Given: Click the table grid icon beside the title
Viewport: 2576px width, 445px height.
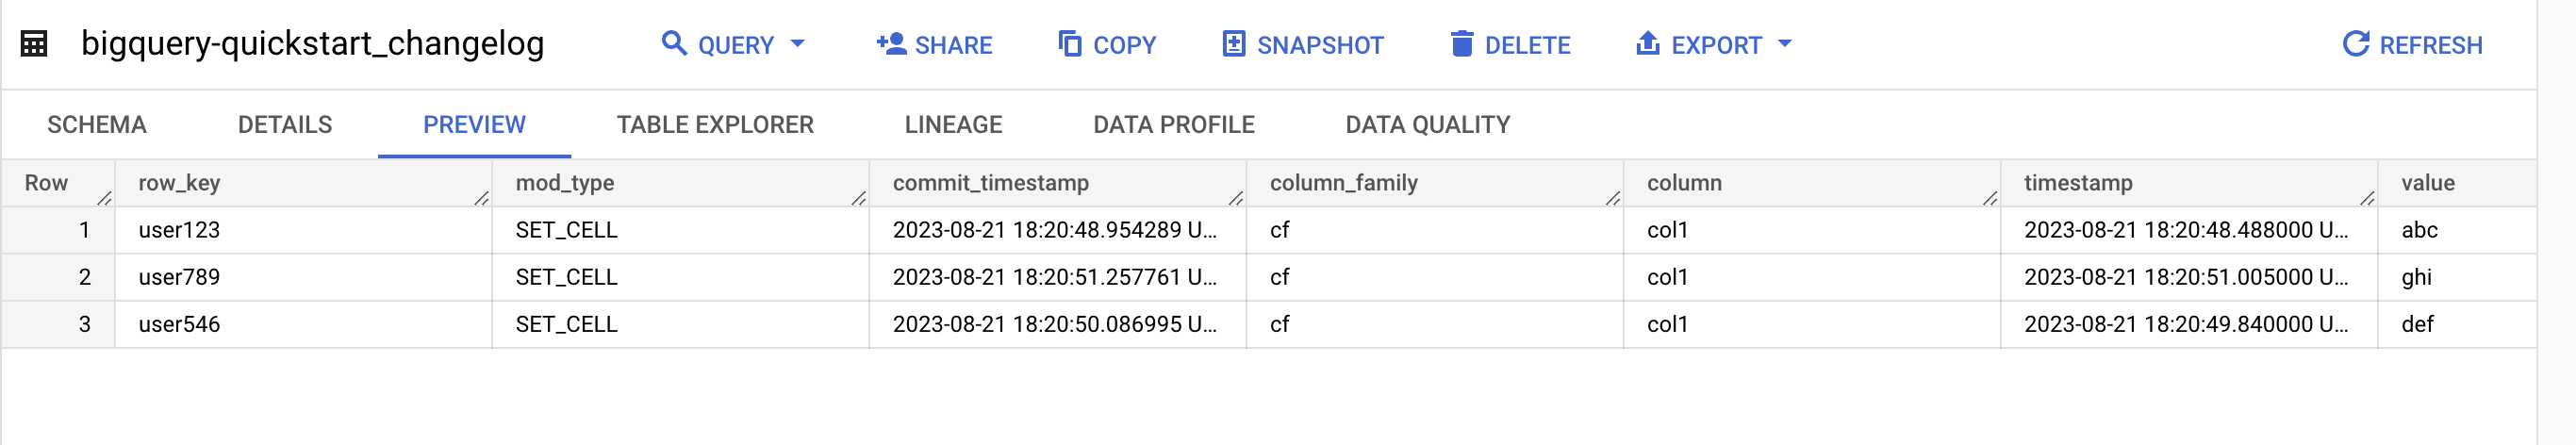Looking at the screenshot, I should coord(34,44).
